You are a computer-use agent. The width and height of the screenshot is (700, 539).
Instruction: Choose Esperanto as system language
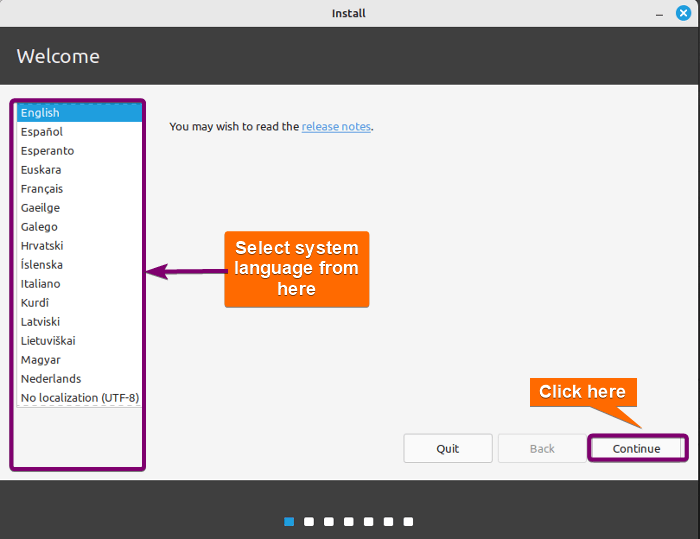79,151
